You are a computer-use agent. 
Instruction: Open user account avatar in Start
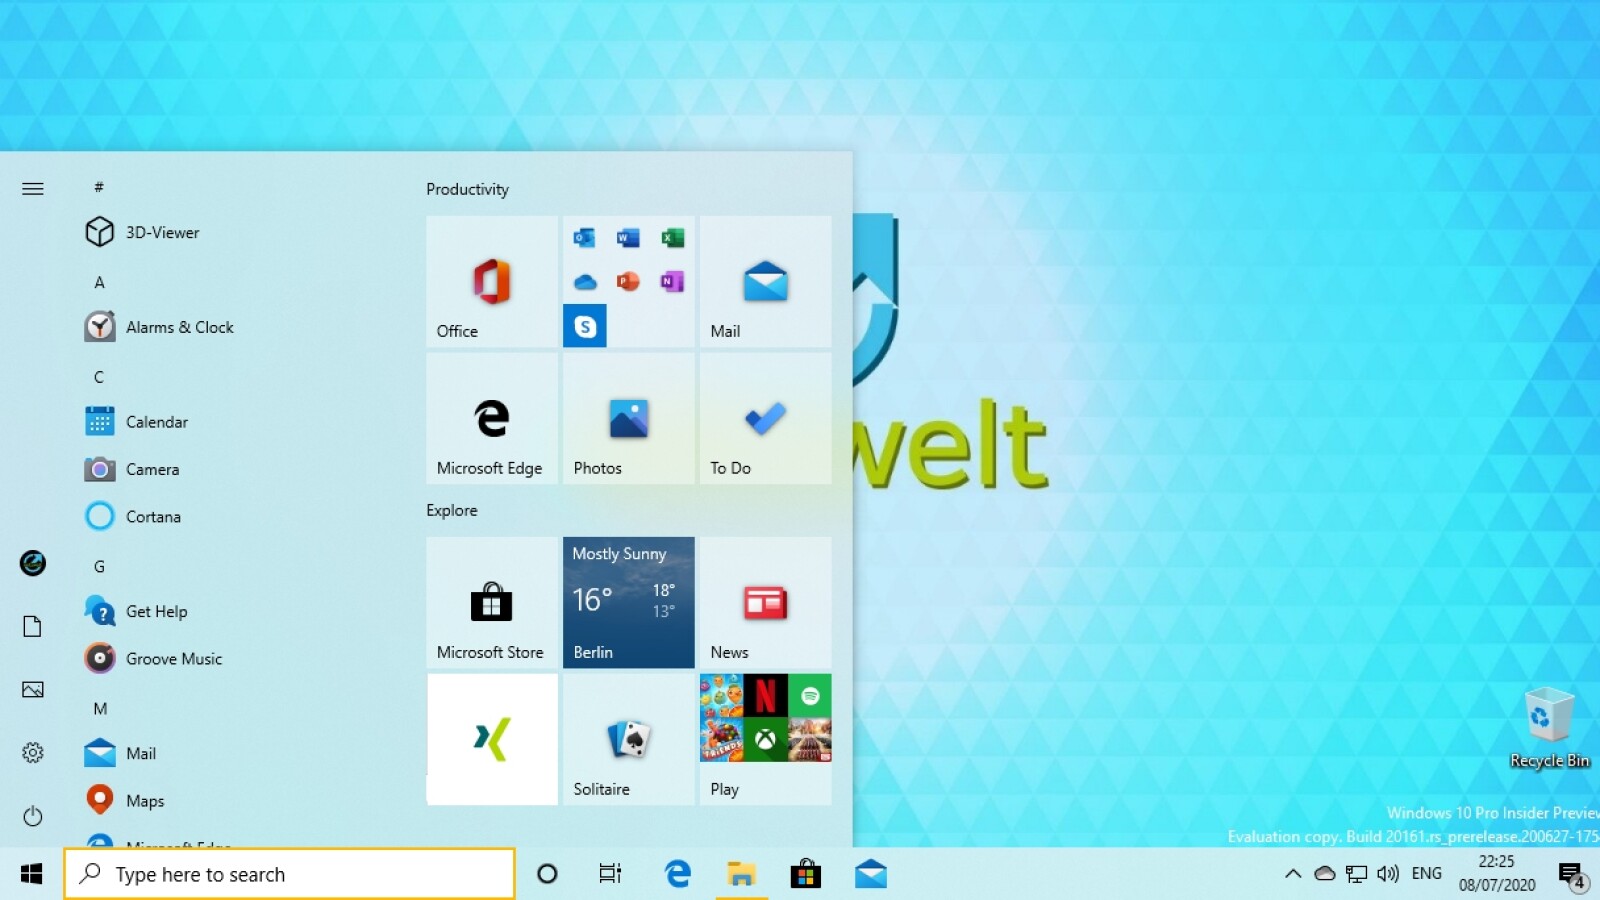coord(33,563)
